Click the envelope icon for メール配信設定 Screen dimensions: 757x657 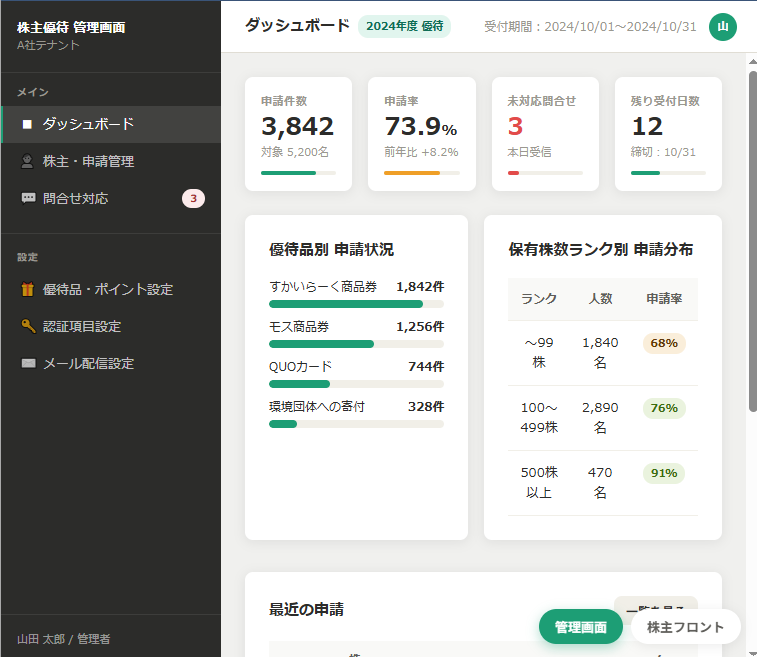click(28, 363)
